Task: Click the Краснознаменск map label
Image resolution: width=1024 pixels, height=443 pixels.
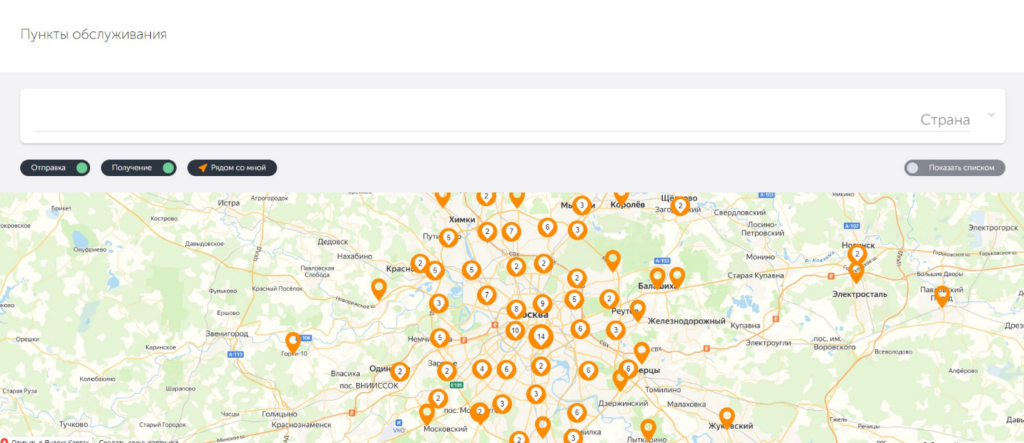Action: pos(301,424)
